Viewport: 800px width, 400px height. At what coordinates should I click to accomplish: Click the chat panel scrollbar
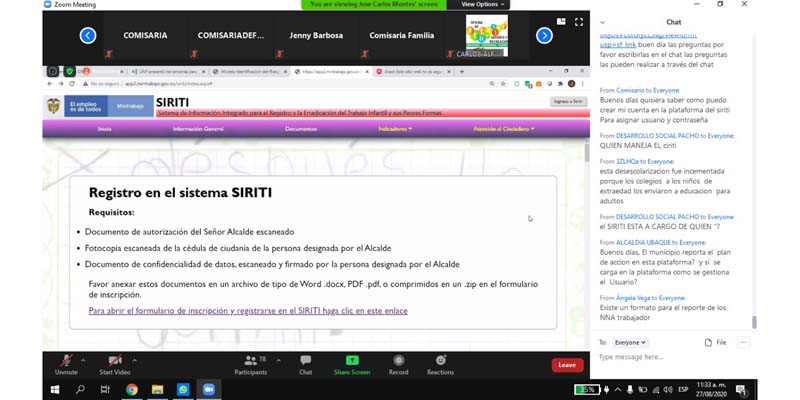pyautogui.click(x=754, y=322)
